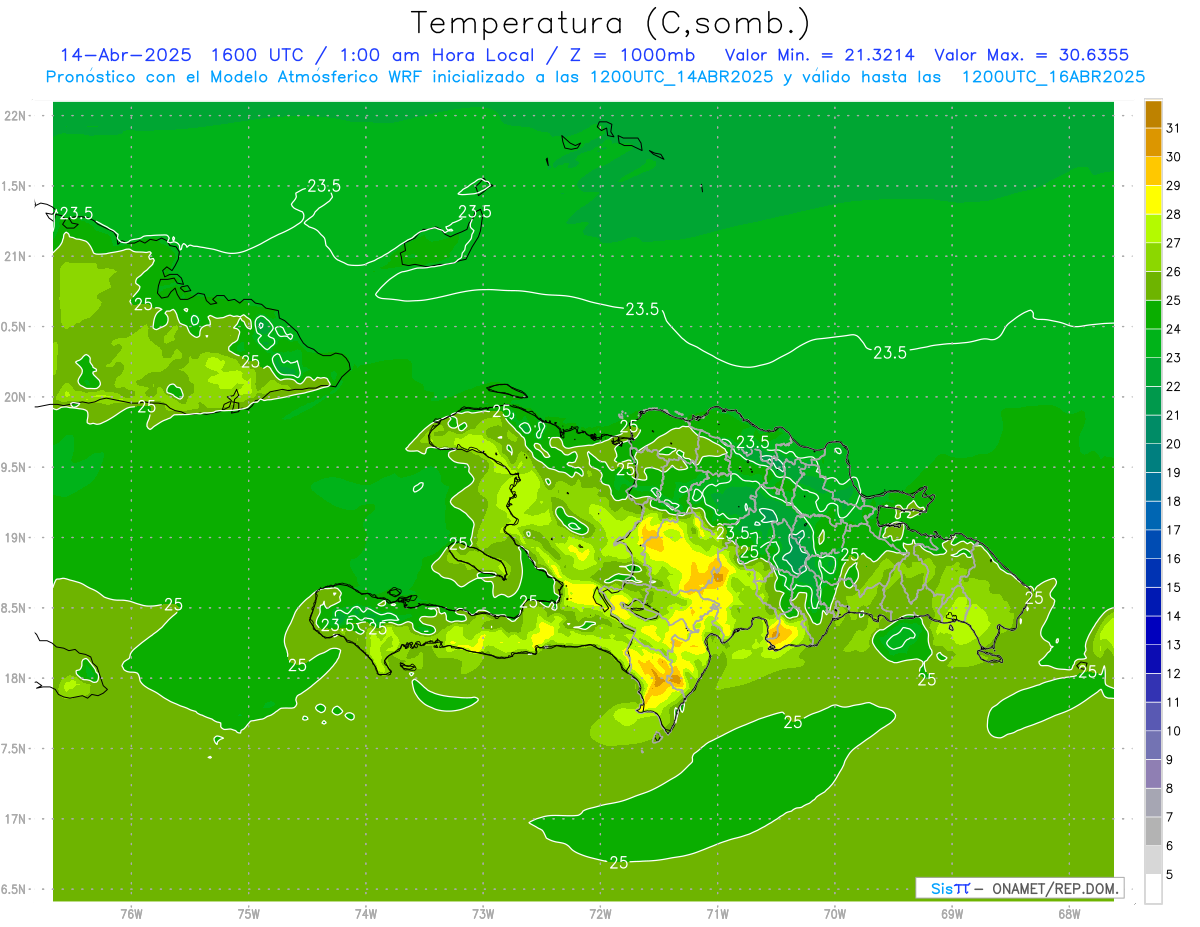Click the '6.5N' latitude axis label
The width and height of the screenshot is (1200, 927).
(15, 889)
